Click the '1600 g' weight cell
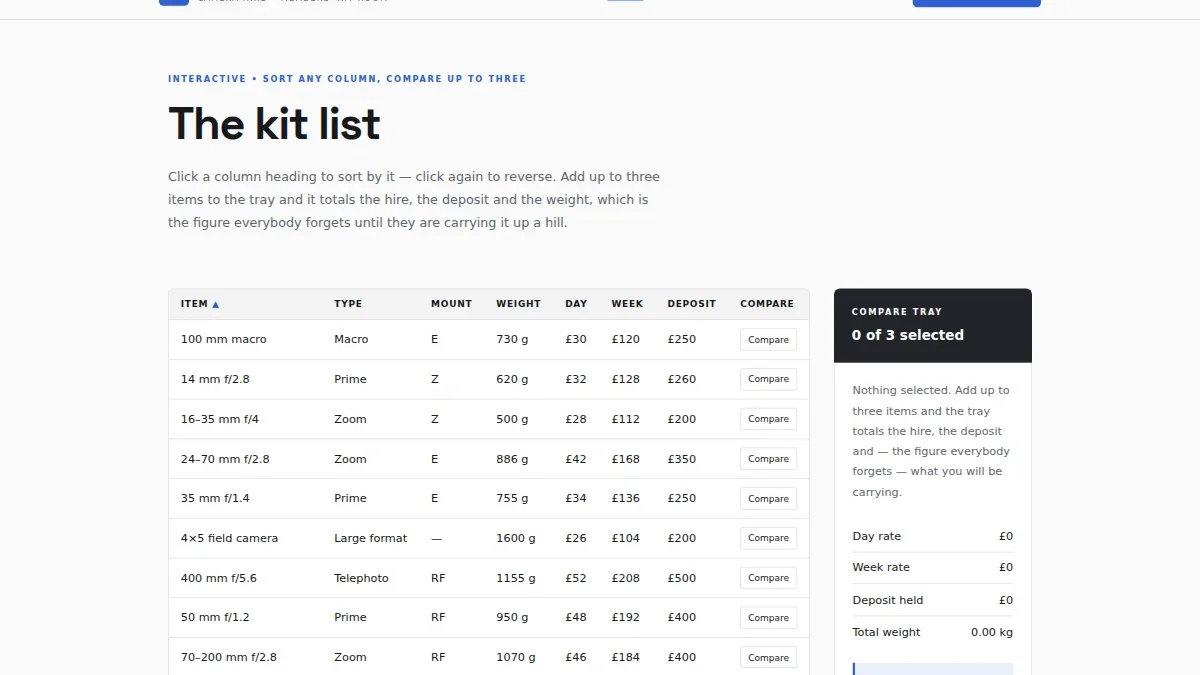 click(516, 538)
